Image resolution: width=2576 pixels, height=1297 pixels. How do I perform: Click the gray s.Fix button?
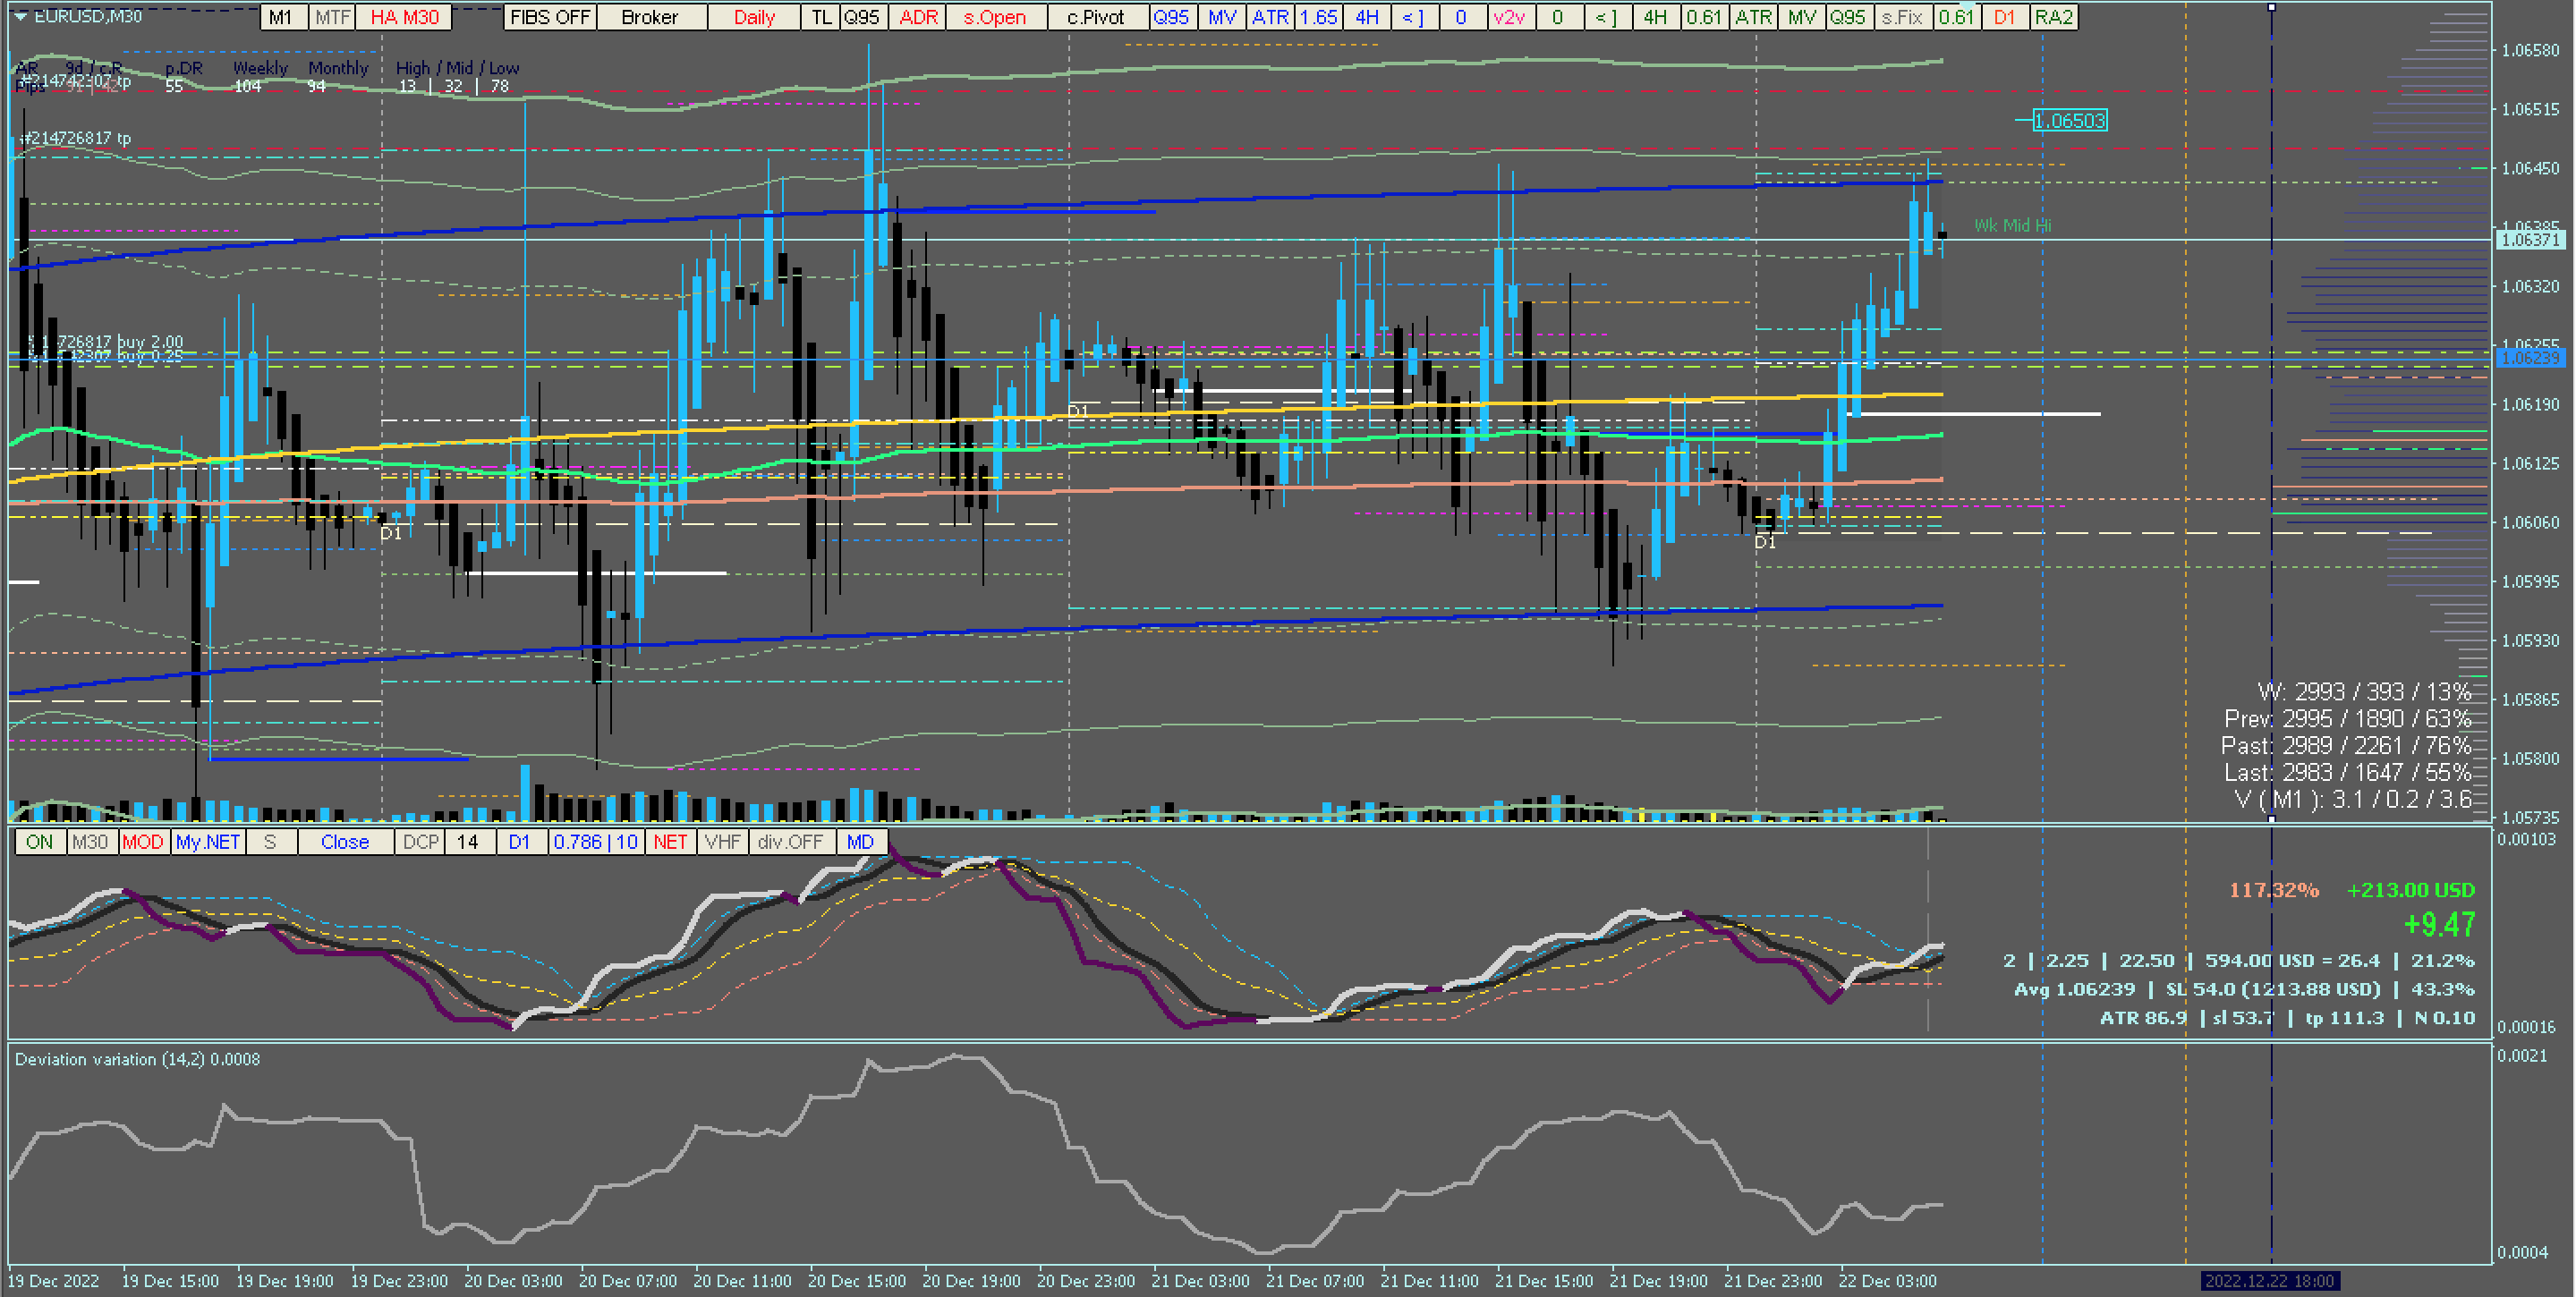pyautogui.click(x=1901, y=17)
